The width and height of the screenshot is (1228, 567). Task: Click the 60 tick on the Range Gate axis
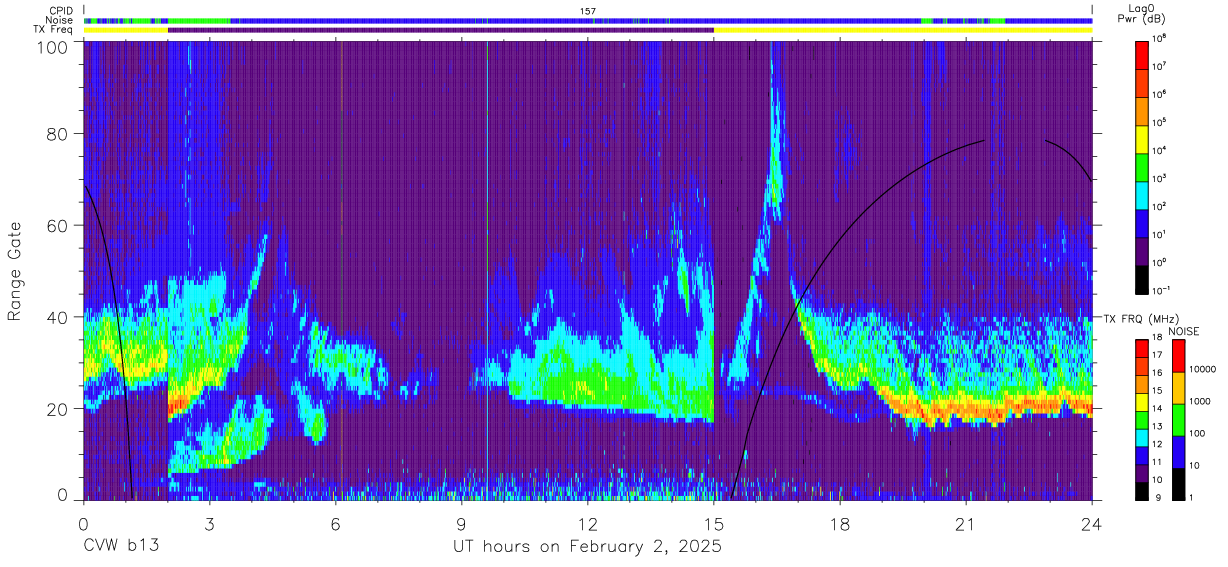coord(59,226)
